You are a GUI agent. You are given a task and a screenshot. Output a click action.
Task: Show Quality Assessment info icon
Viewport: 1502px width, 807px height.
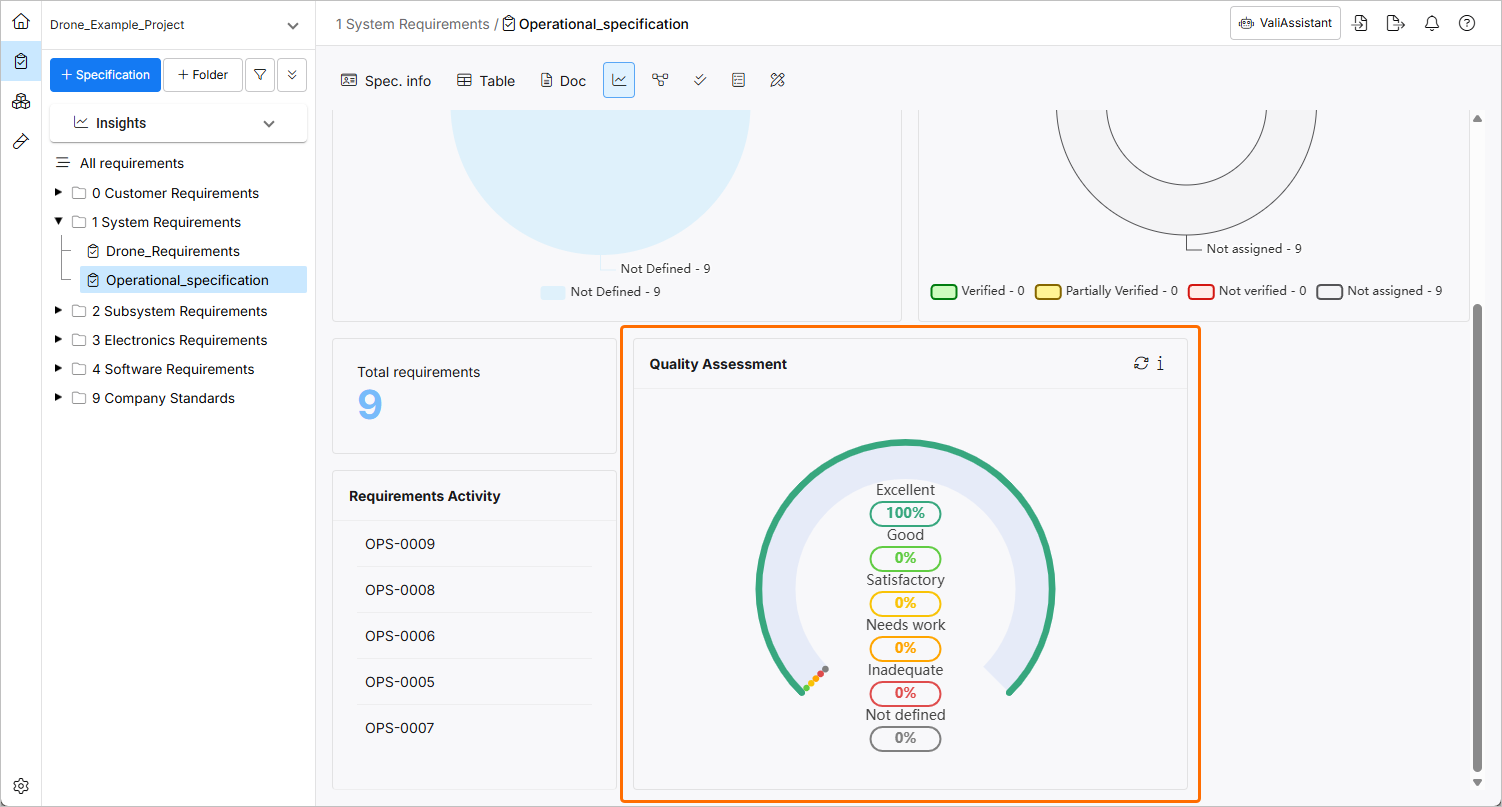1160,363
